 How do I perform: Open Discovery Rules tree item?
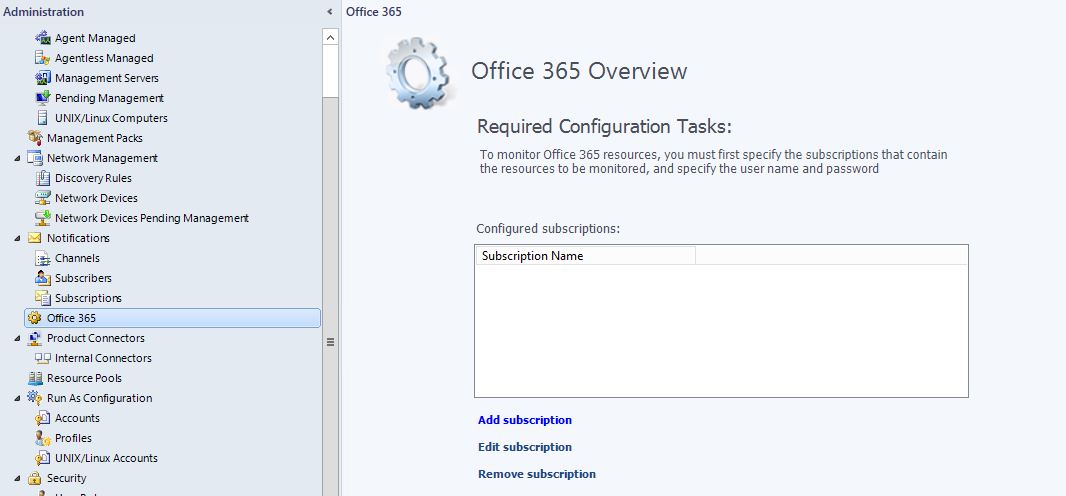pos(93,178)
